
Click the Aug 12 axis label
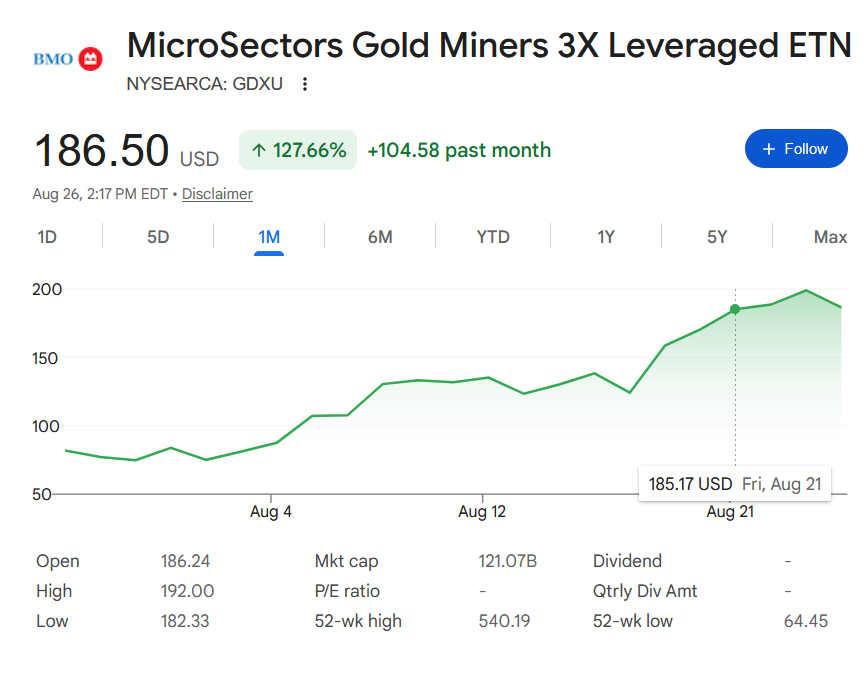[x=482, y=512]
